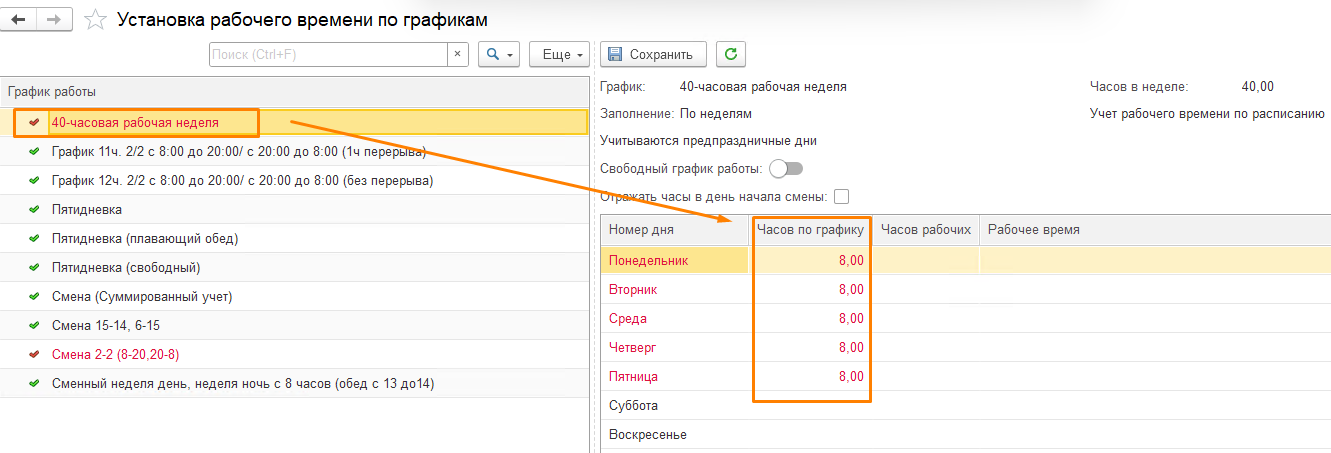Add page to favorites with star icon
The height and width of the screenshot is (453, 1331).
coord(95,19)
